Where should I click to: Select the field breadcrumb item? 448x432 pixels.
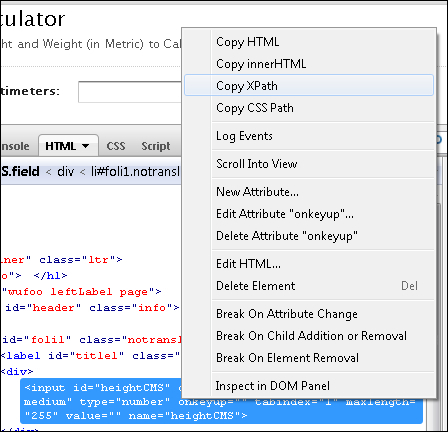coord(20,172)
